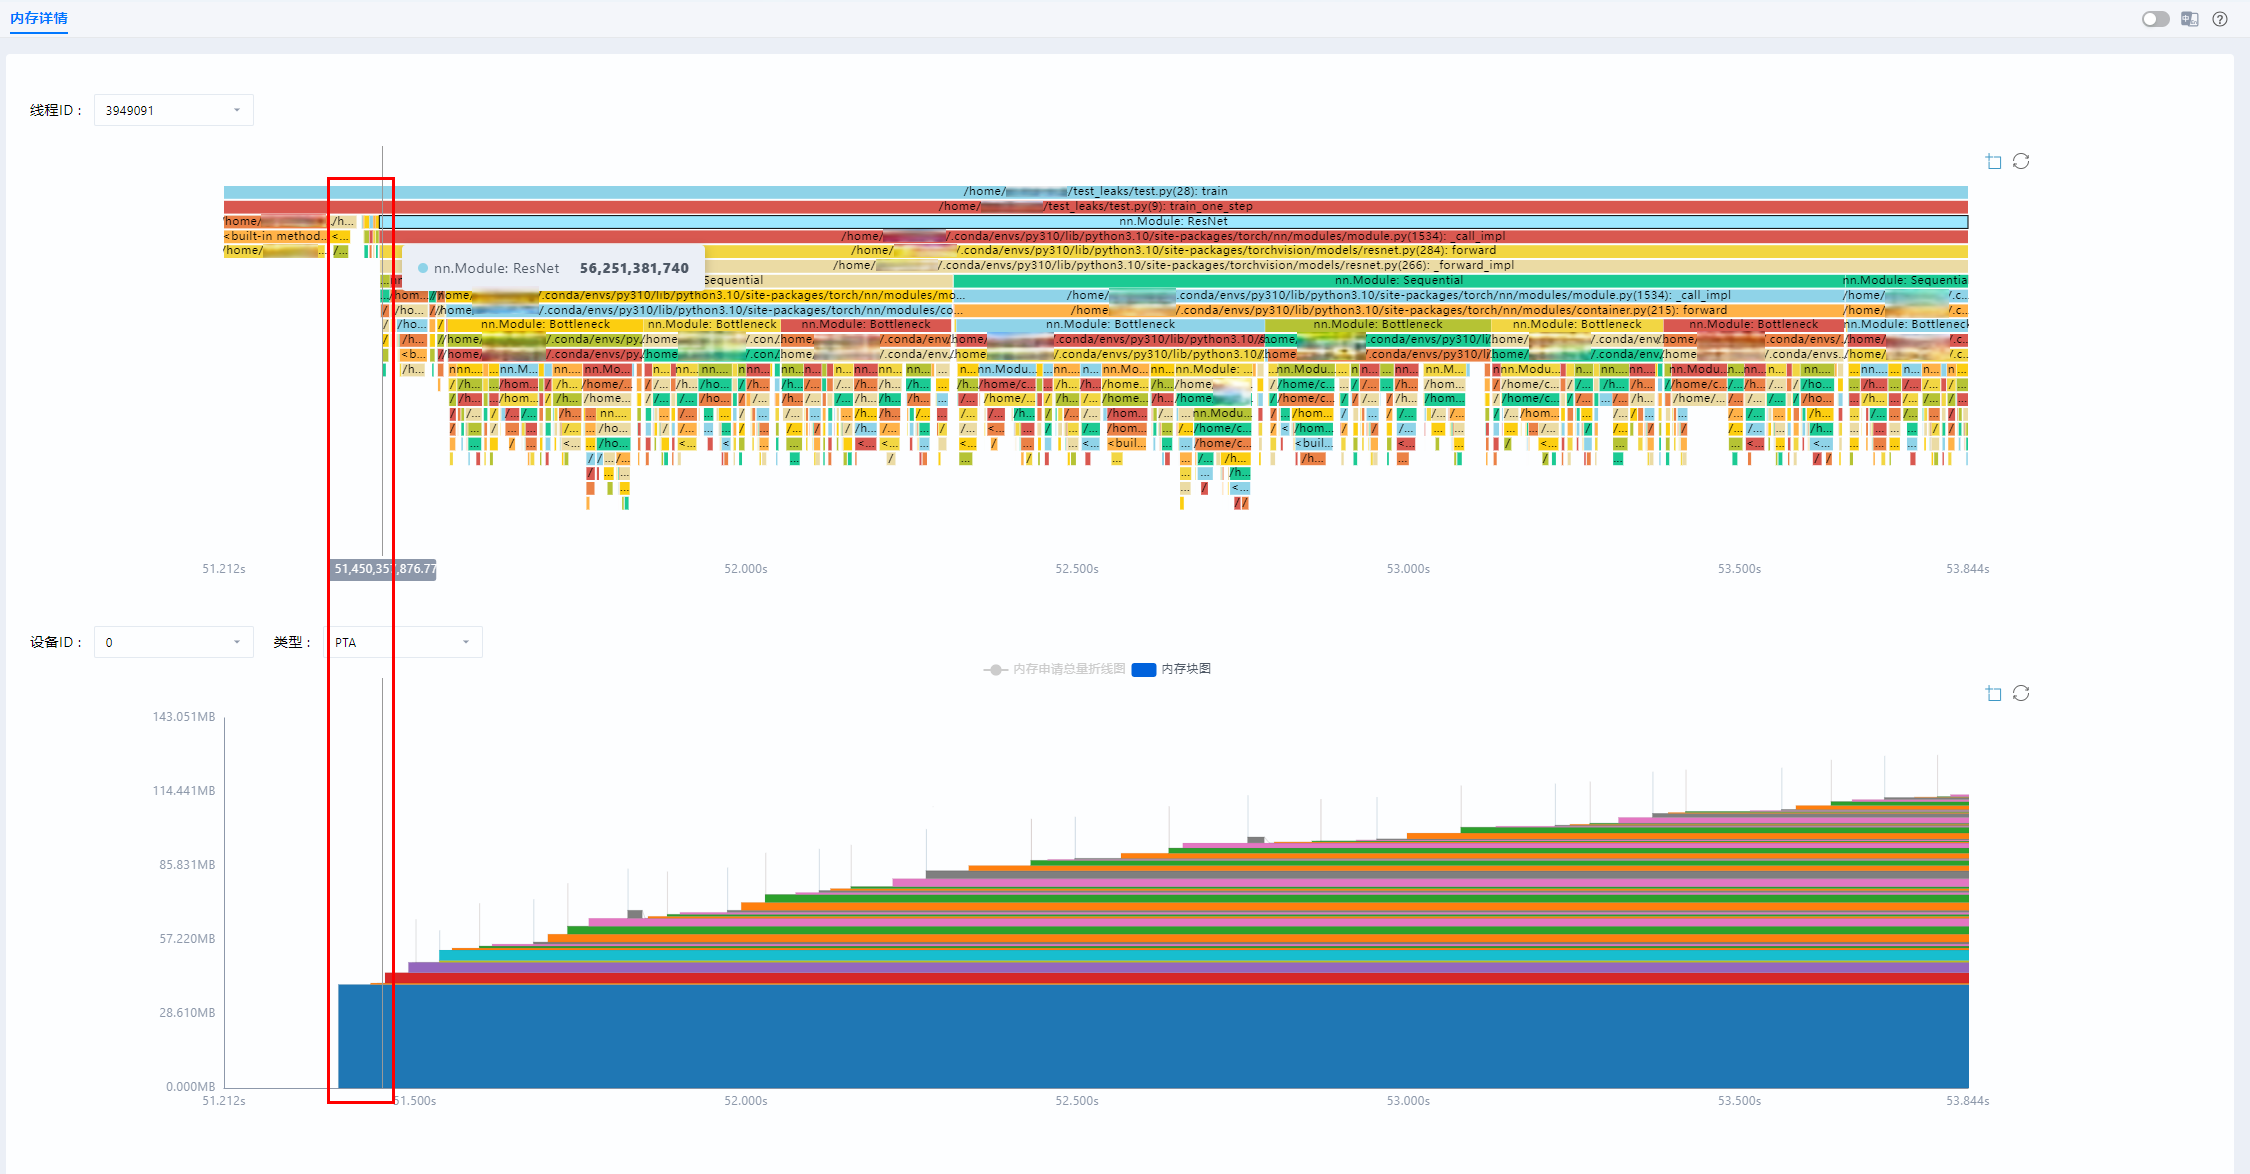Click the large blue base memory block

coord(1153,1036)
